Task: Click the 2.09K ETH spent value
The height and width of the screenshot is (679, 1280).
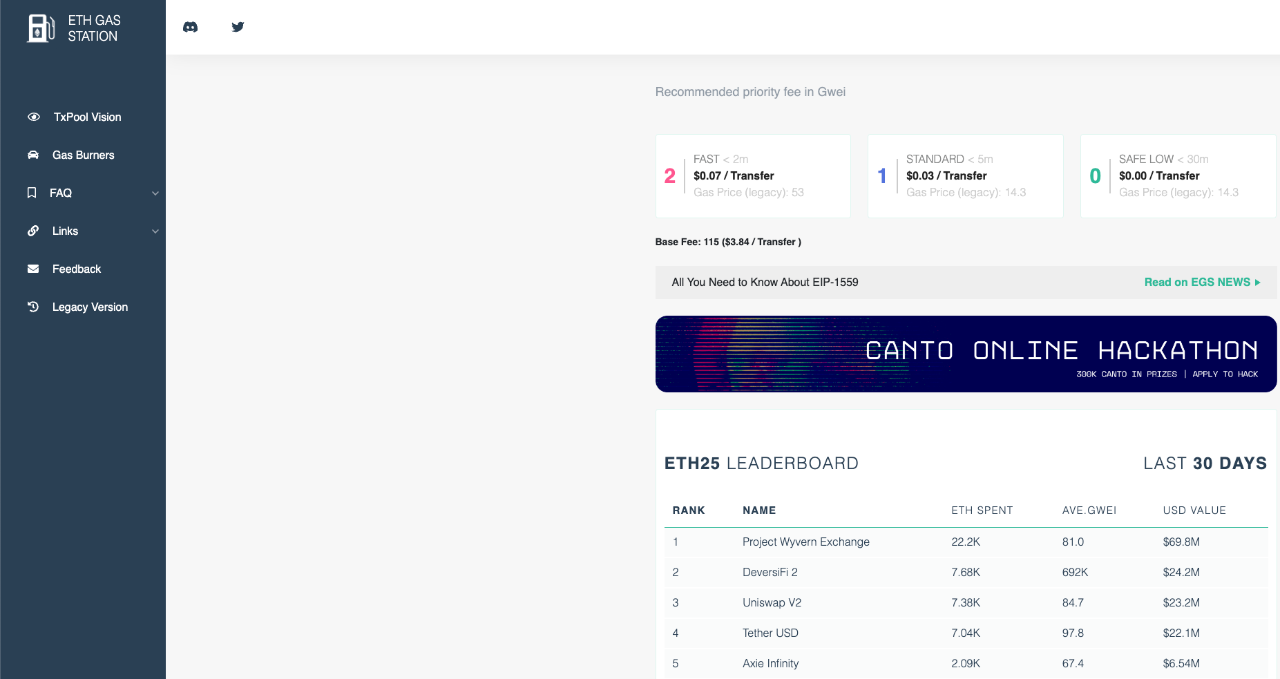Action: coord(966,663)
